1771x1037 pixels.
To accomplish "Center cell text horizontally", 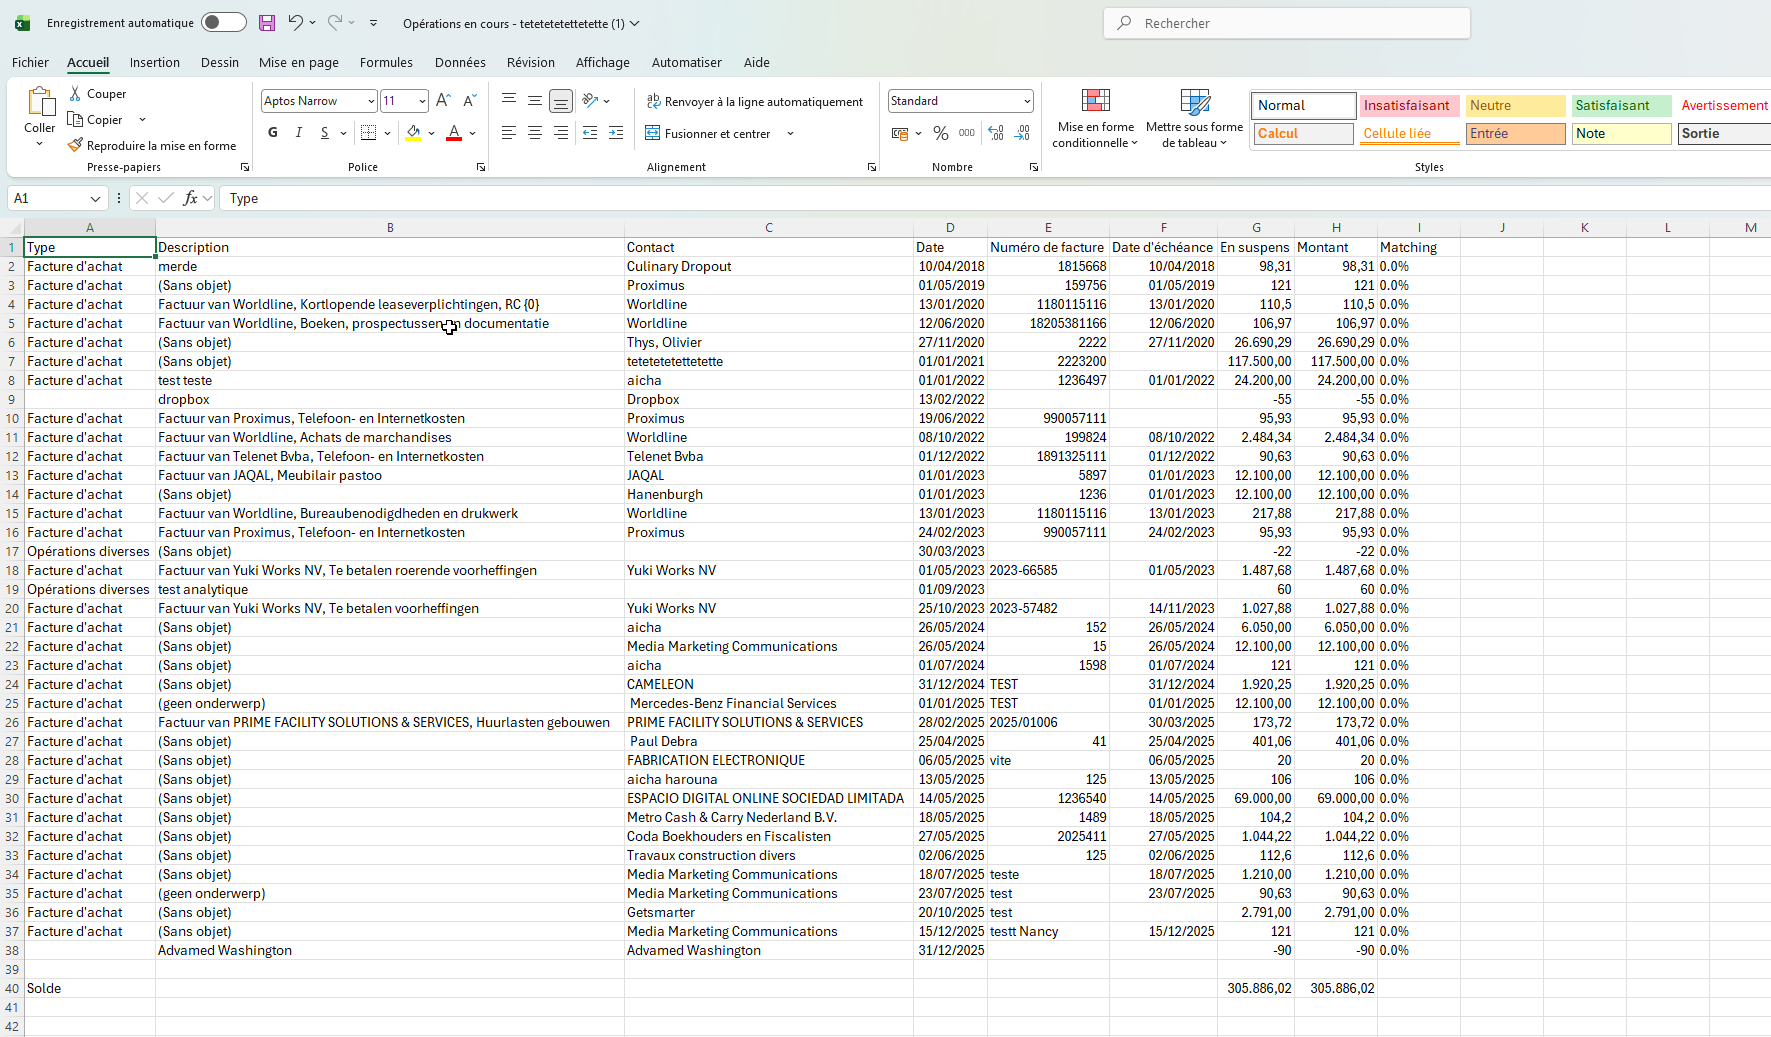I will pyautogui.click(x=535, y=133).
